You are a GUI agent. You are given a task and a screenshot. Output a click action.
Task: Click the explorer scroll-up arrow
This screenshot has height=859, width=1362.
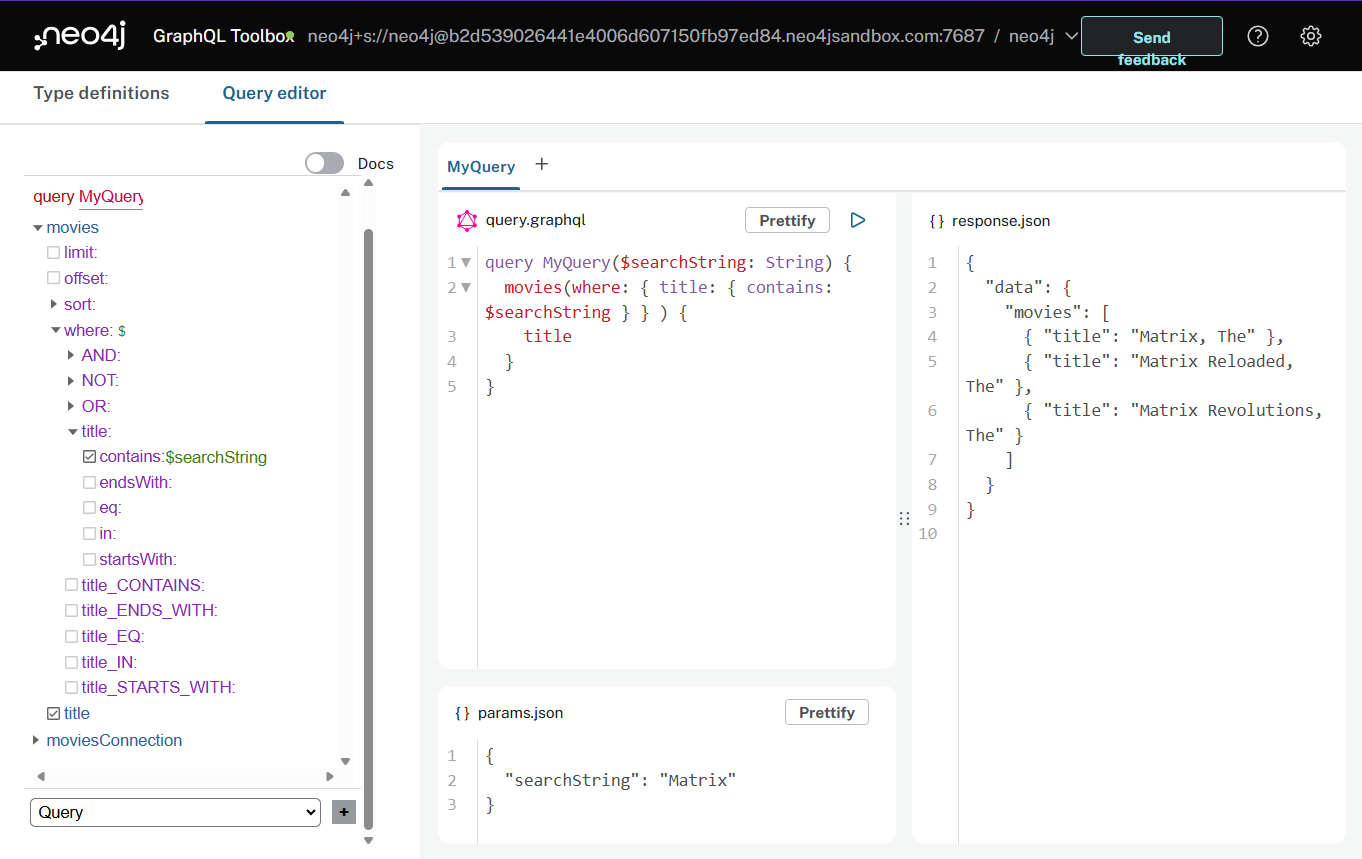point(346,193)
